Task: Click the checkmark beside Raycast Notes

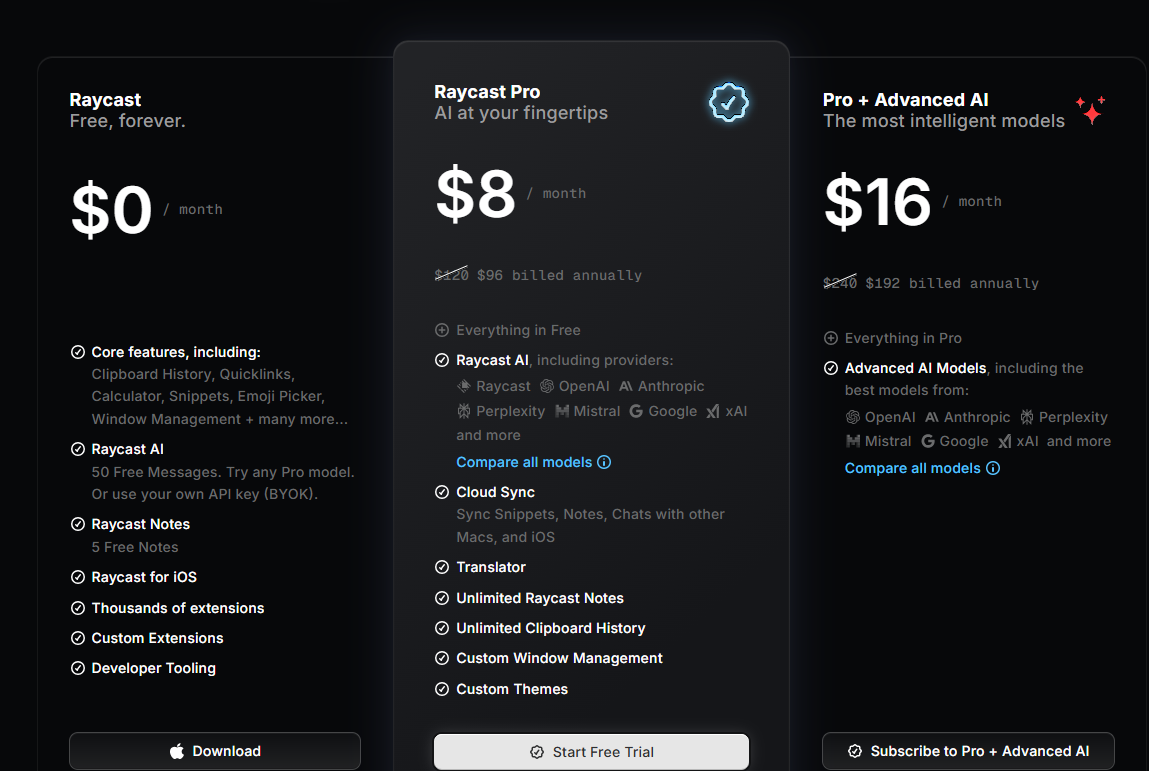Action: (77, 524)
